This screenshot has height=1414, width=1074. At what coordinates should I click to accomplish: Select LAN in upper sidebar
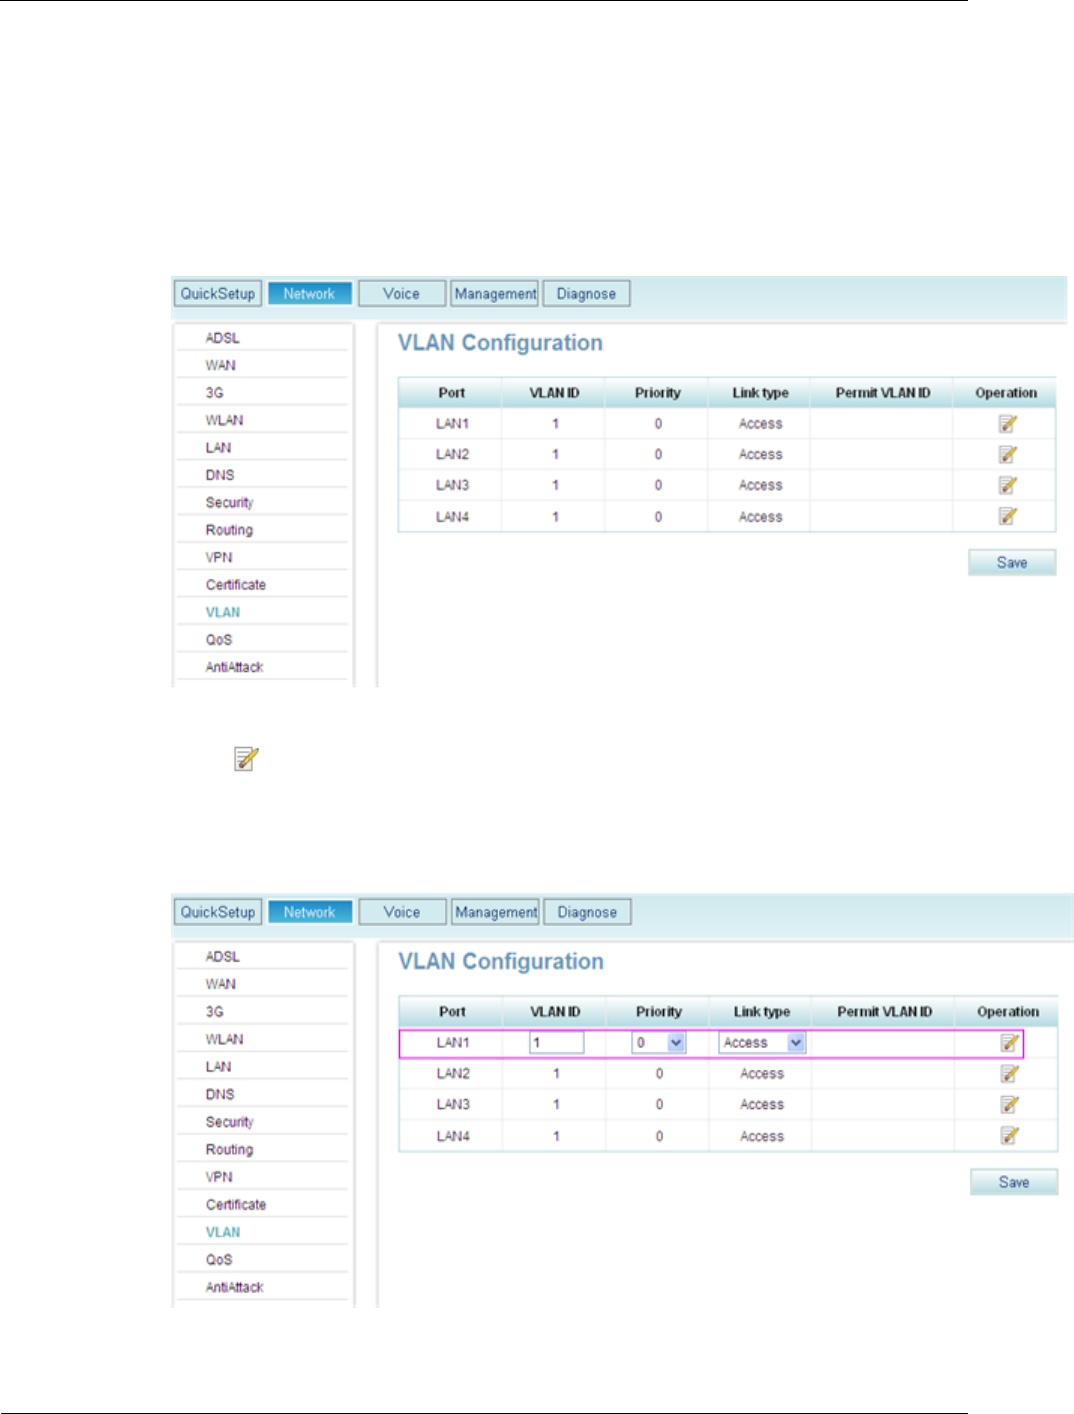point(219,448)
